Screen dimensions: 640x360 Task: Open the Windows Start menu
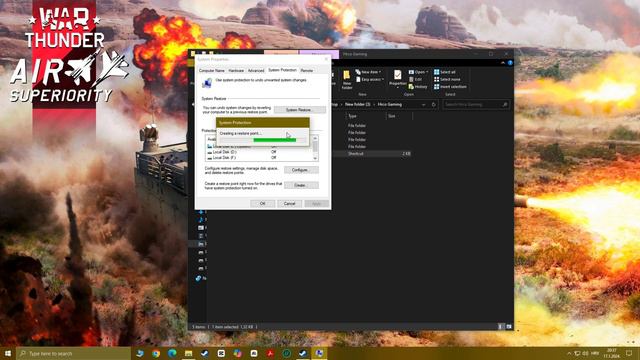pos(8,353)
